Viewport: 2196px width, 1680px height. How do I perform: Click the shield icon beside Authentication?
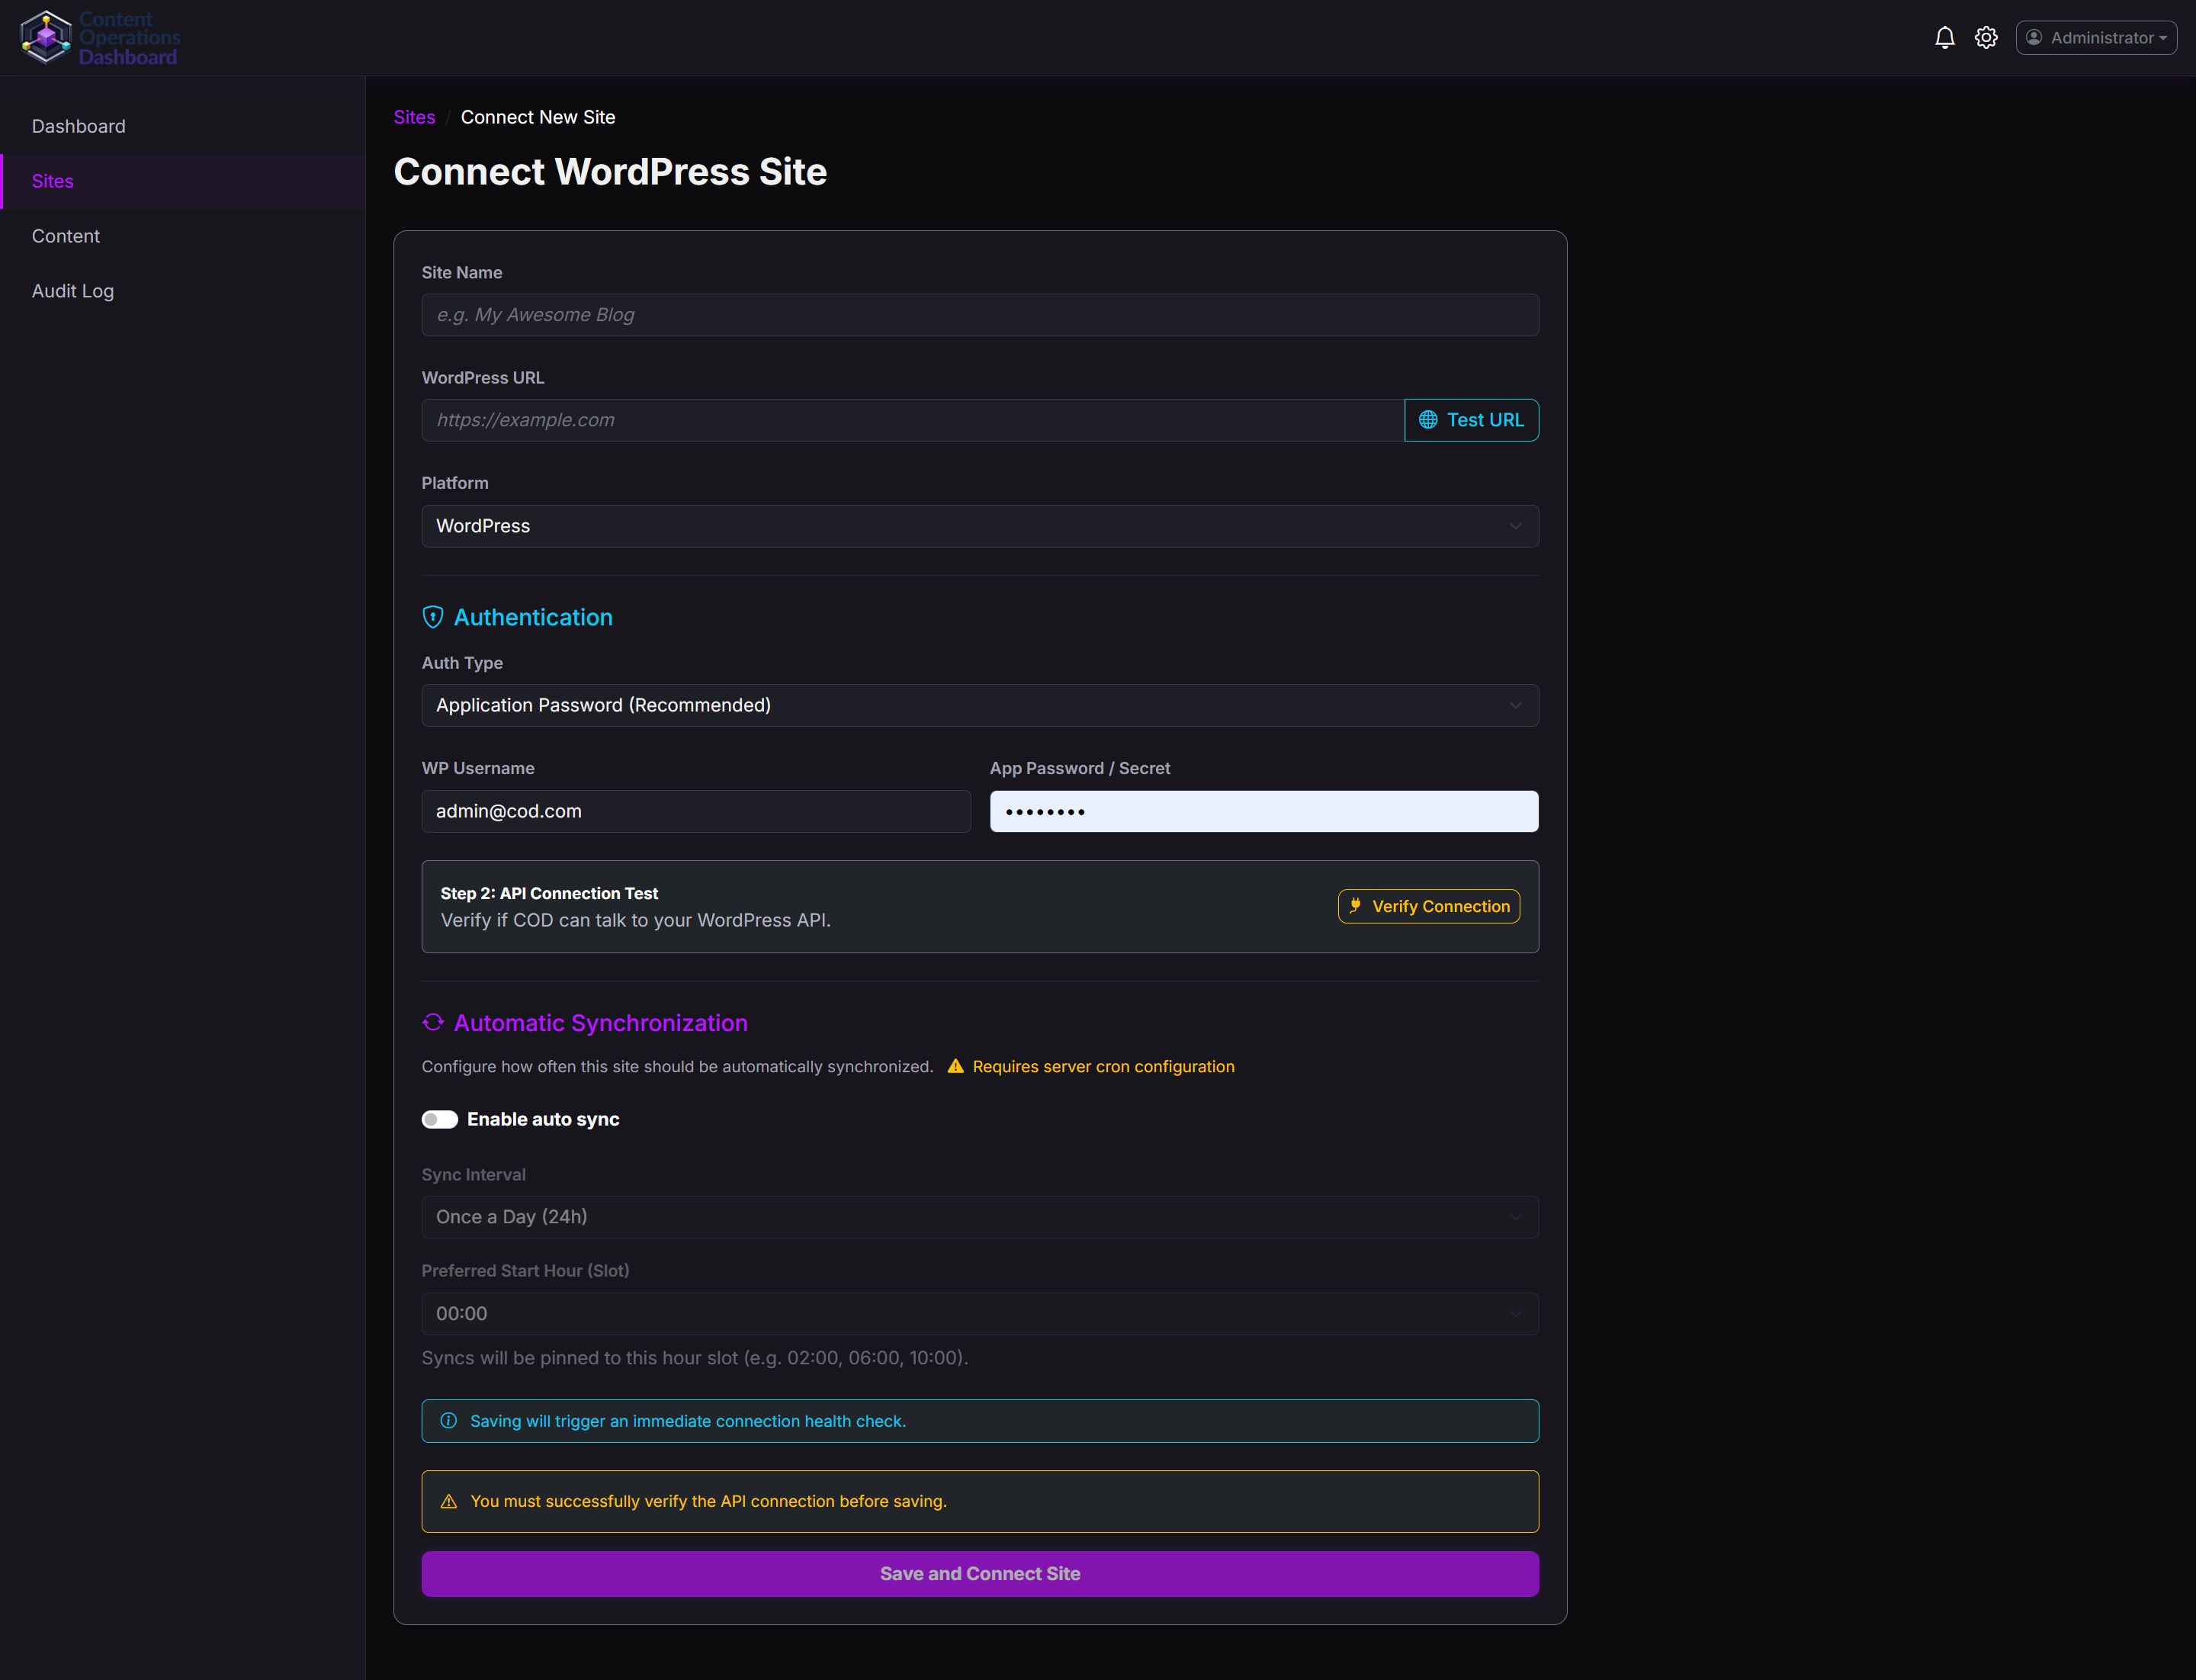pyautogui.click(x=433, y=617)
